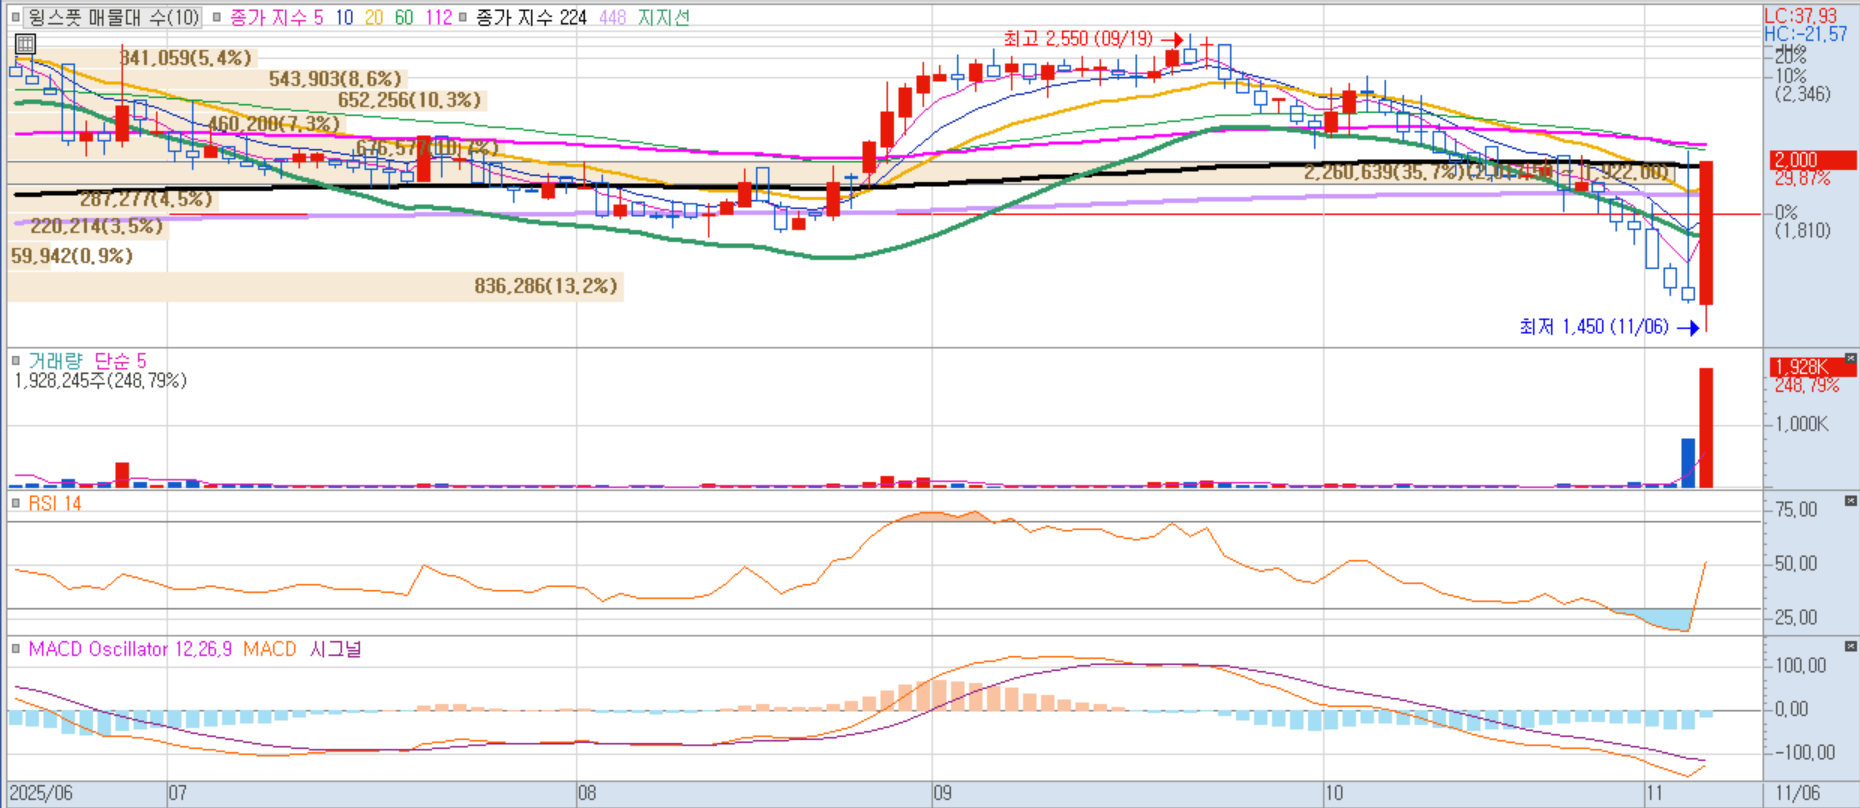1860x808 pixels.
Task: Select the black 224-day moving average label
Action: click(x=531, y=17)
